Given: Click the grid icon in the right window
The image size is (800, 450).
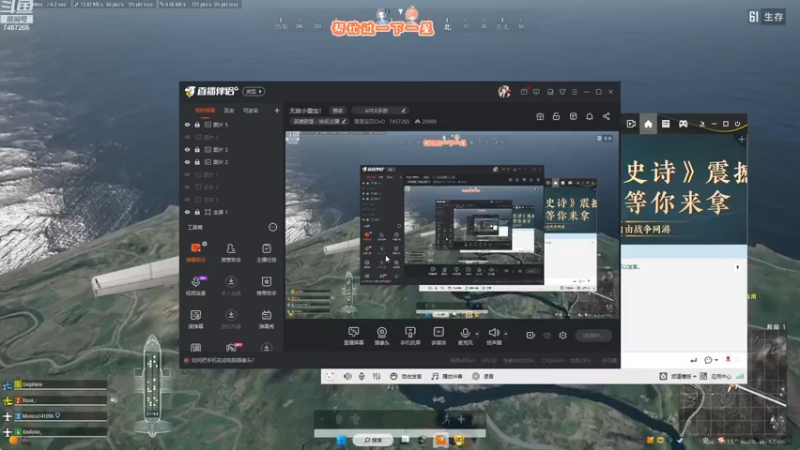Looking at the screenshot, I should (666, 124).
